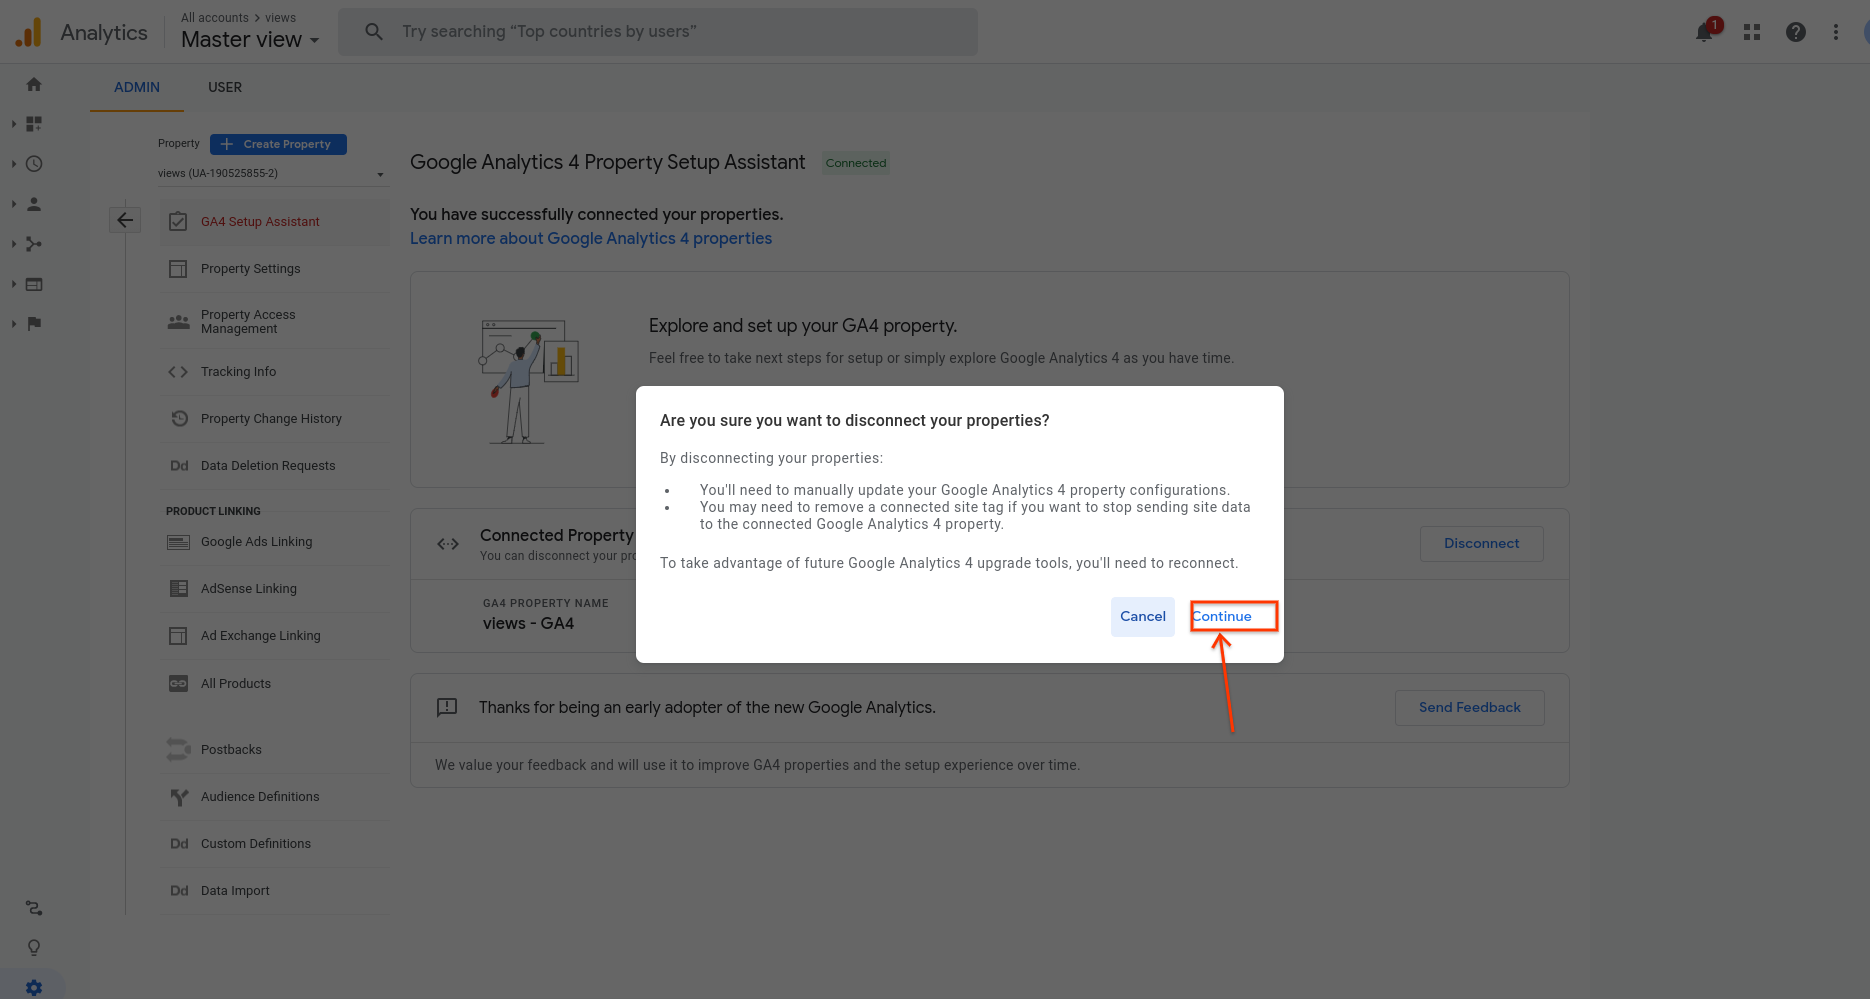Open Learn more about Google Analytics 4 properties link
Viewport: 1871px width, 1001px height.
pyautogui.click(x=591, y=239)
